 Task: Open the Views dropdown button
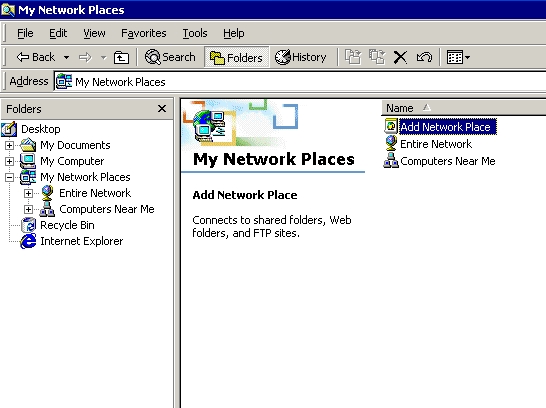coord(458,57)
